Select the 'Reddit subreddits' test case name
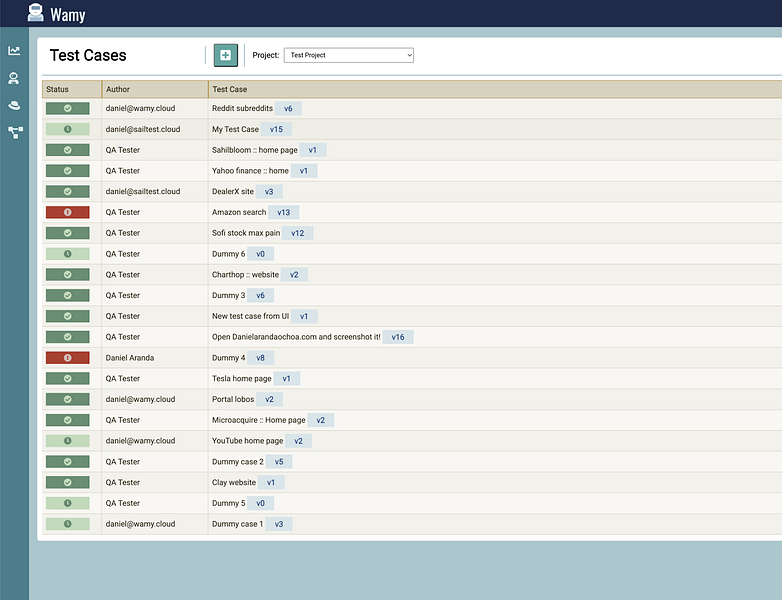The width and height of the screenshot is (782, 600). (242, 108)
